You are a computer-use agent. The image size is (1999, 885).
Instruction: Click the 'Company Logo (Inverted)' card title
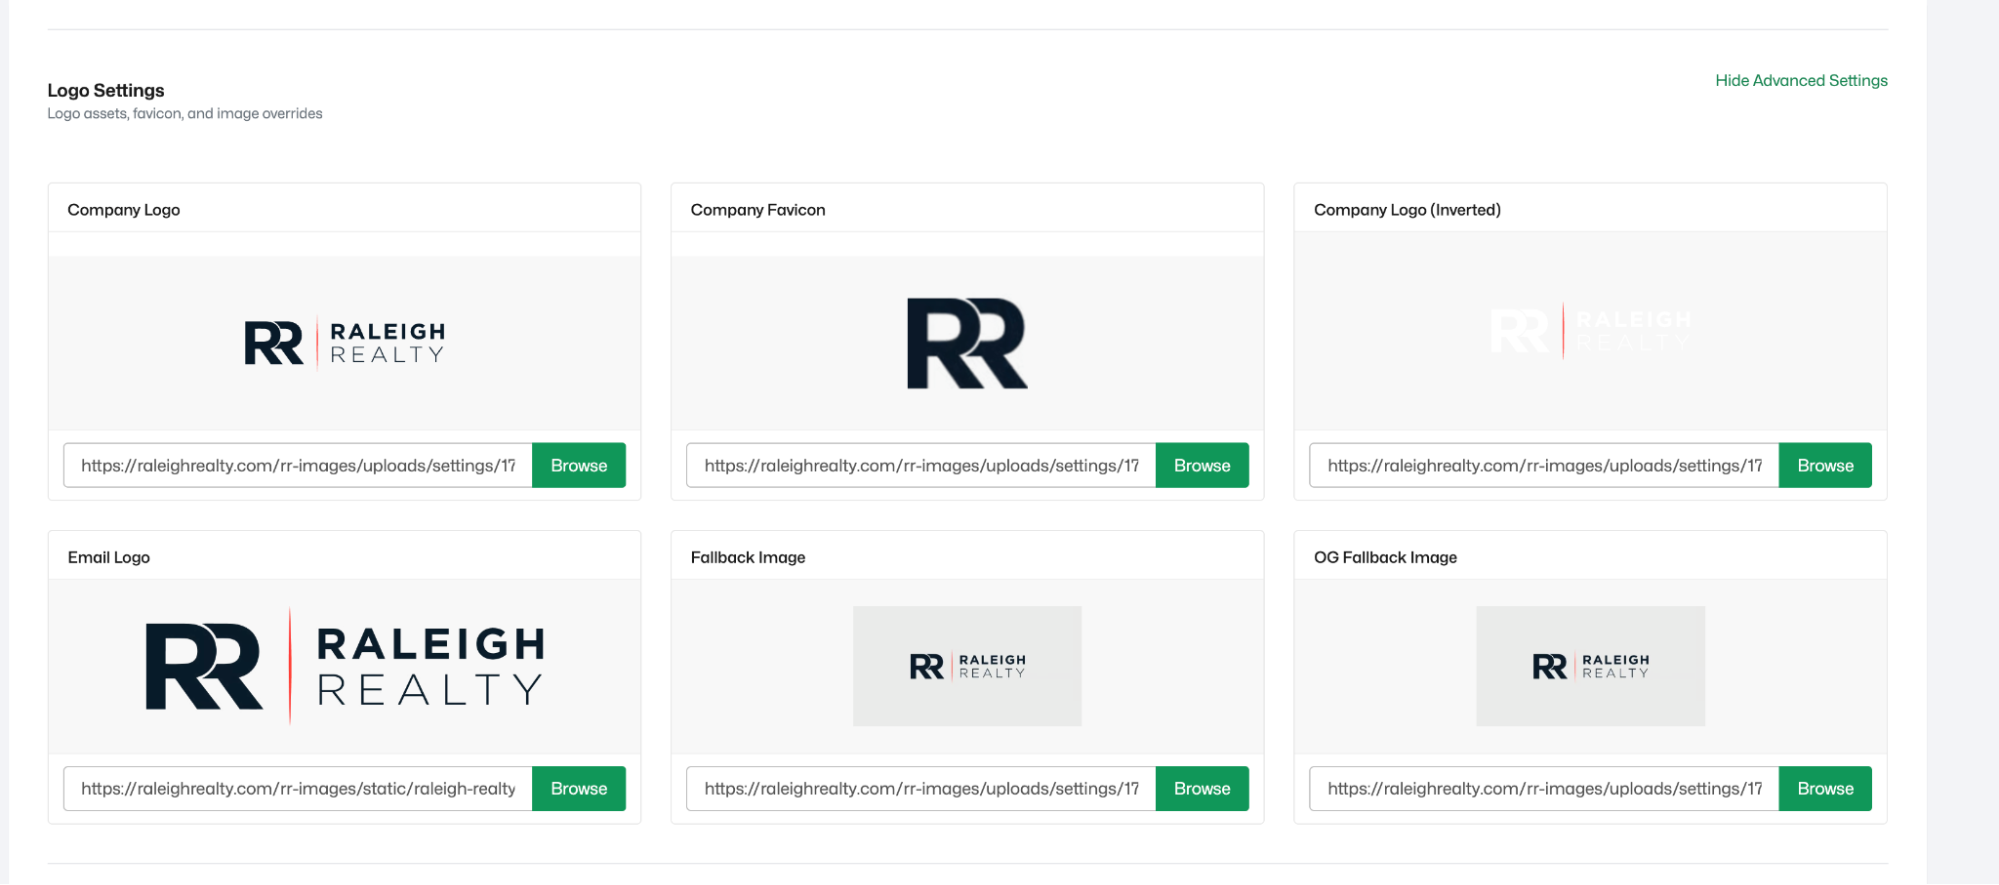tap(1407, 210)
